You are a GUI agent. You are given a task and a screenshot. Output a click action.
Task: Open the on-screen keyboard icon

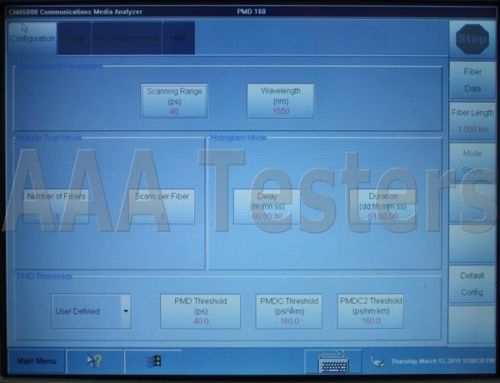click(x=333, y=363)
